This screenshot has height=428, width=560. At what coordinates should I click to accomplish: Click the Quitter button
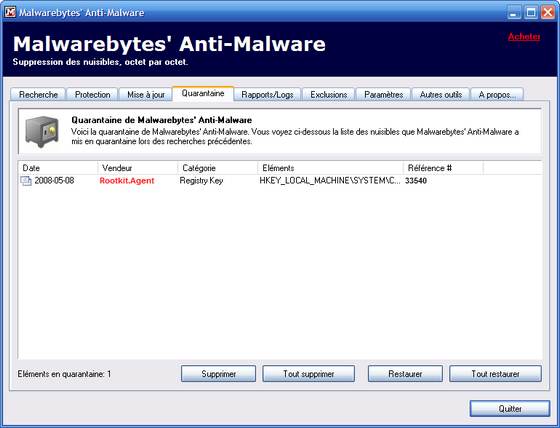[x=510, y=408]
